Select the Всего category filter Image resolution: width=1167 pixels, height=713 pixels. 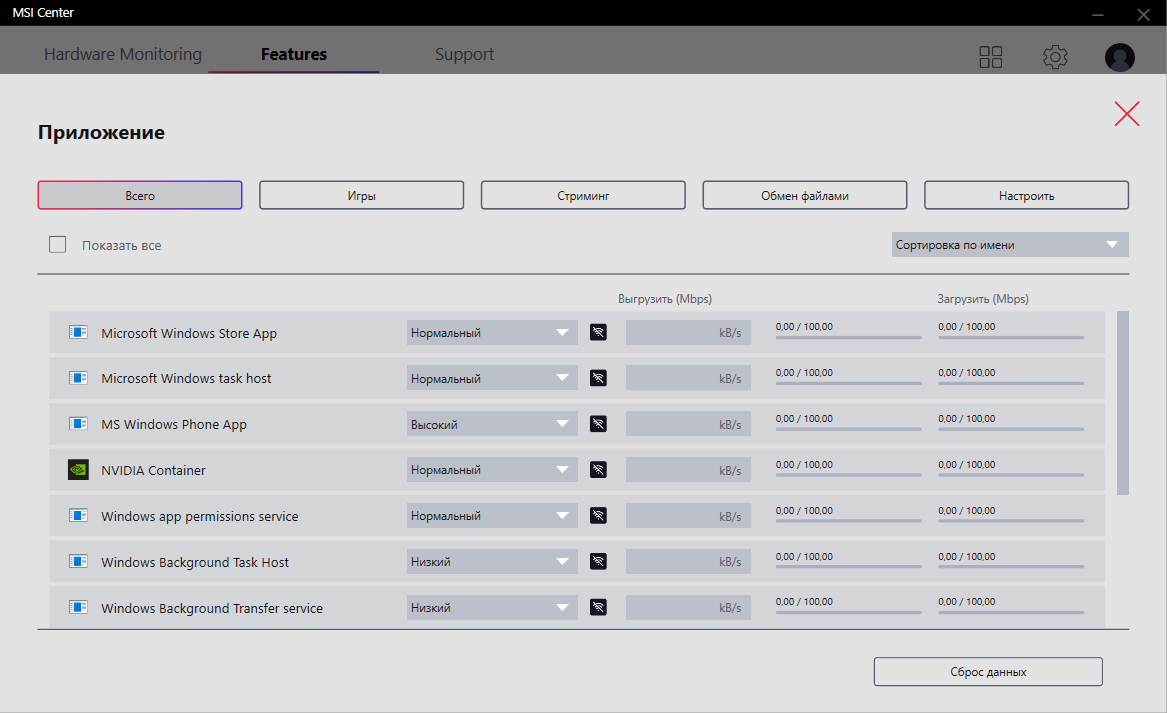click(x=140, y=195)
